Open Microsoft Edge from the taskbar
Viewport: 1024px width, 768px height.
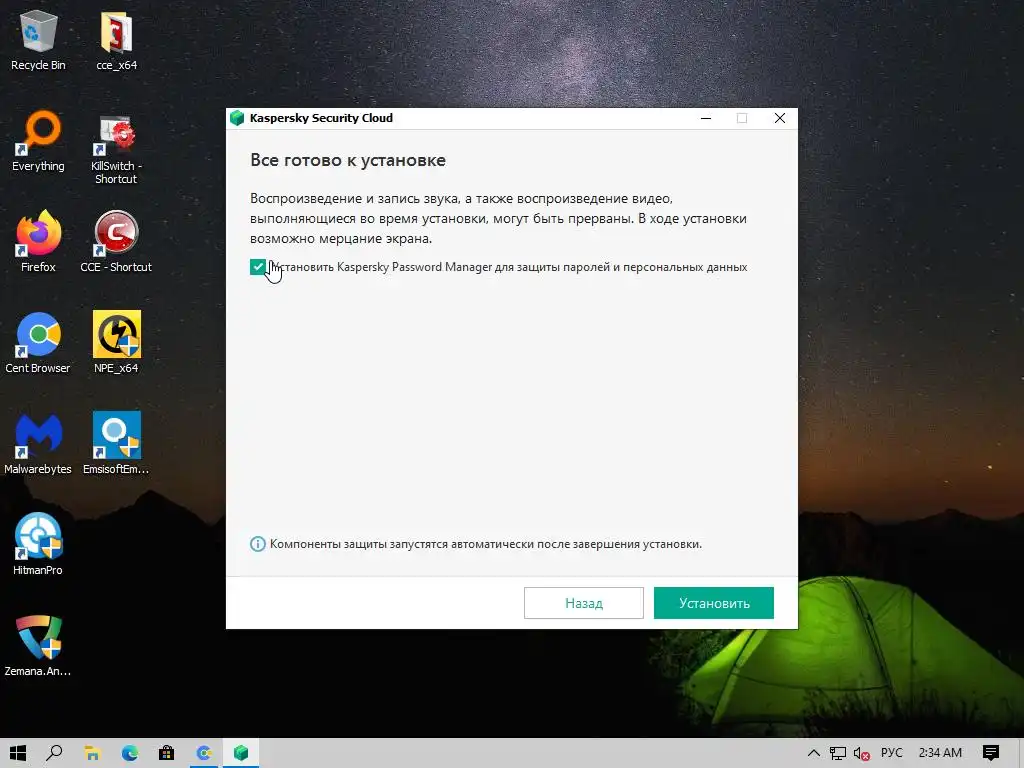pos(129,753)
